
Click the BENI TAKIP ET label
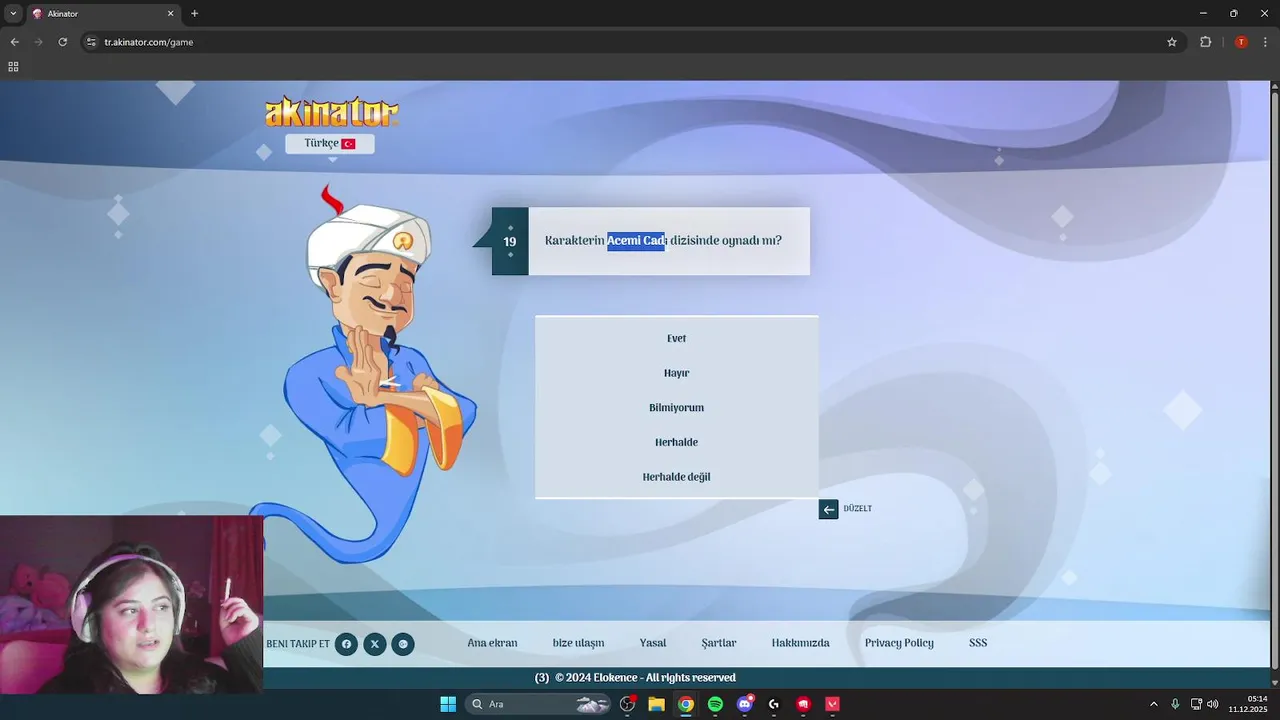pyautogui.click(x=297, y=644)
